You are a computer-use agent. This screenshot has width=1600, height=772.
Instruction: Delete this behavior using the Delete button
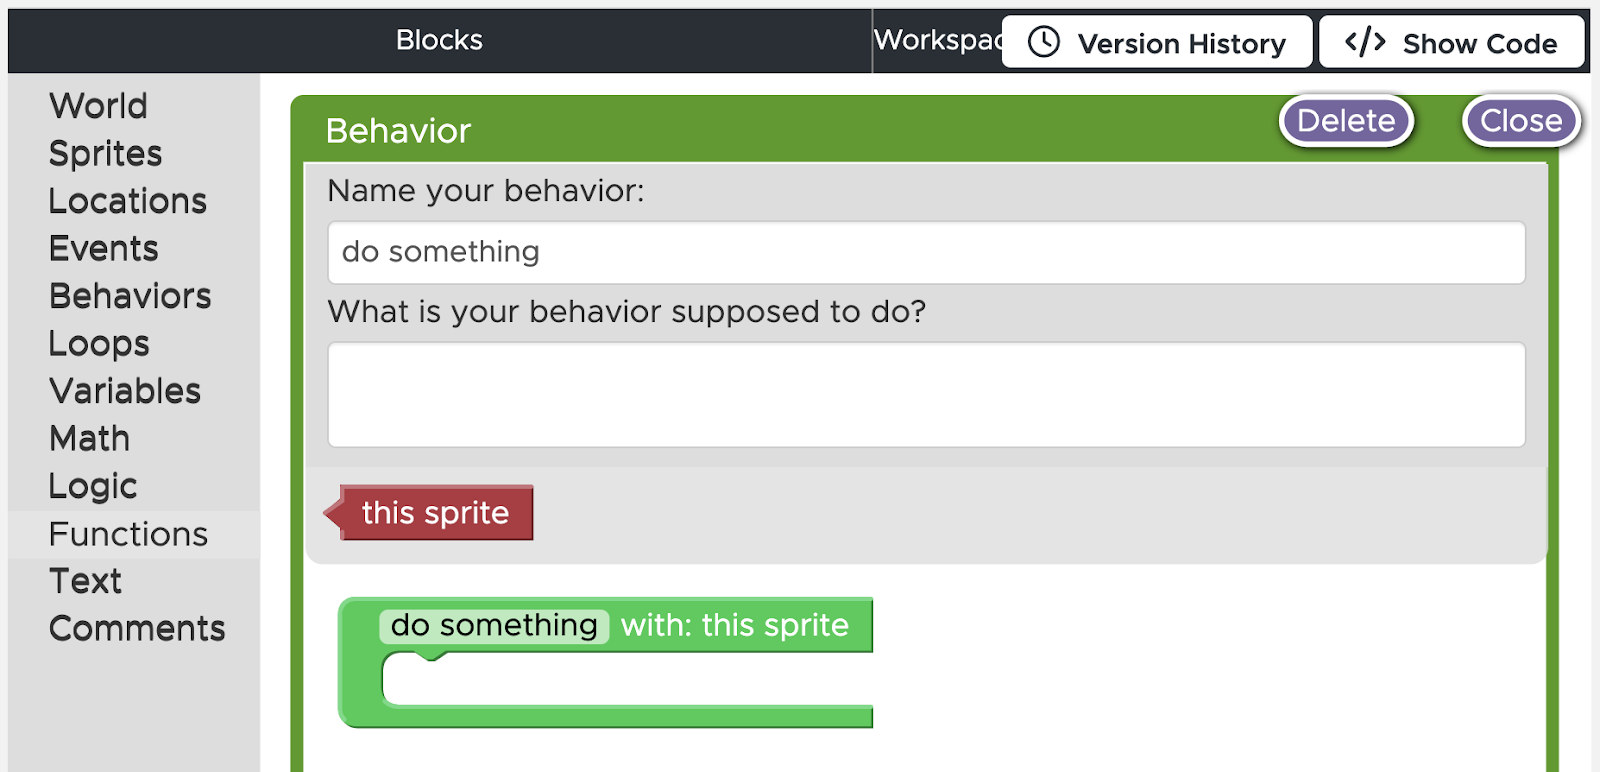click(1346, 121)
